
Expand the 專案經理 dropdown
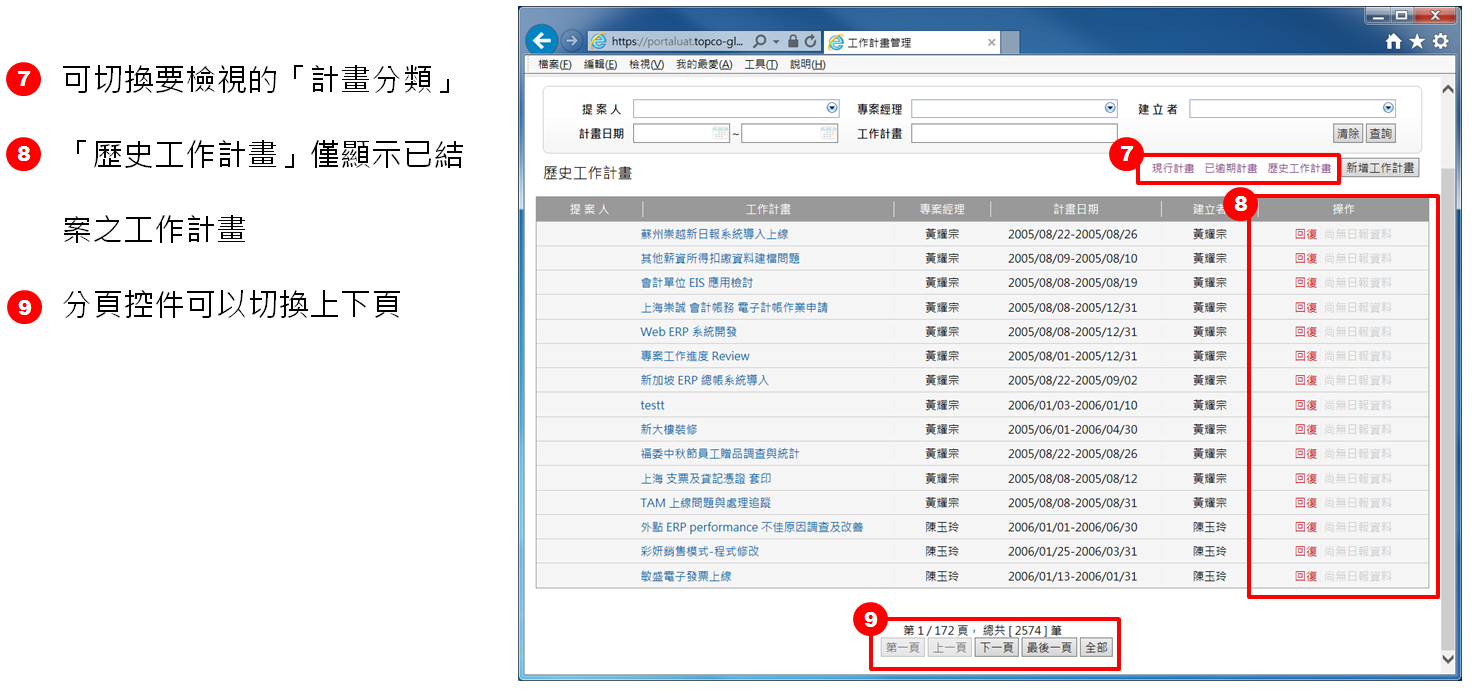pos(1110,108)
